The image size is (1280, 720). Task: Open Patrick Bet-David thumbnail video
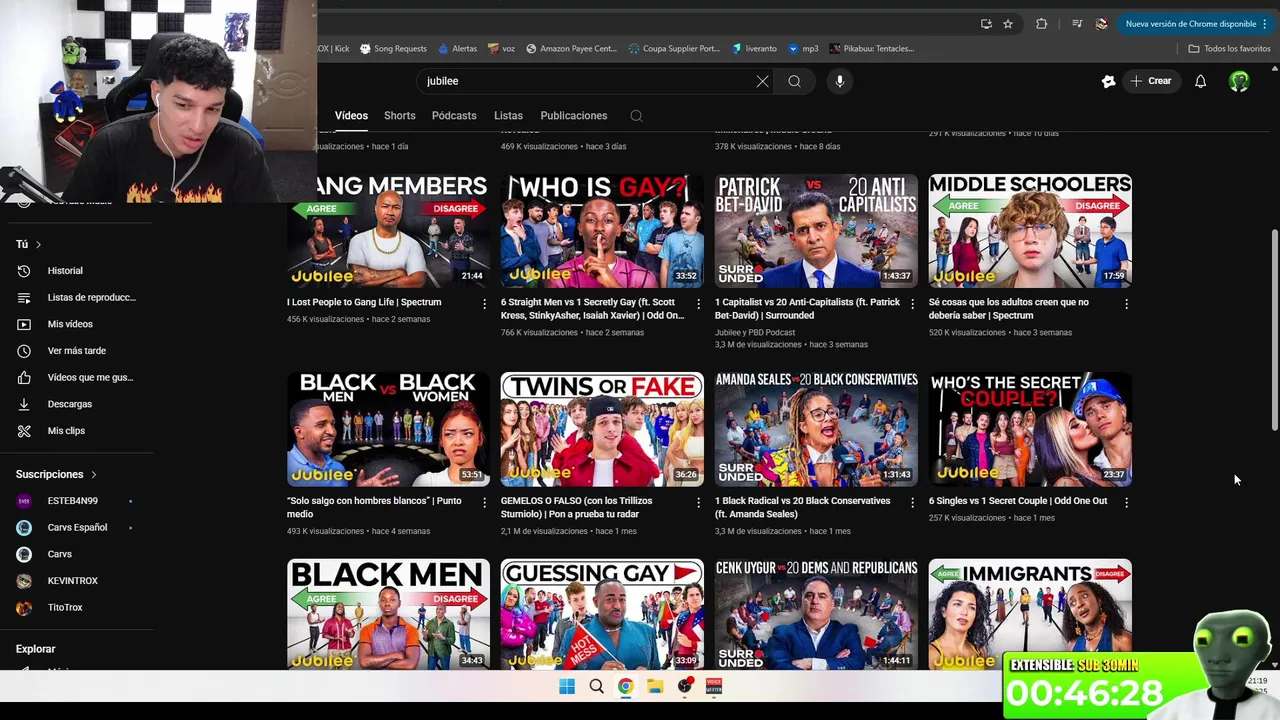(x=816, y=231)
